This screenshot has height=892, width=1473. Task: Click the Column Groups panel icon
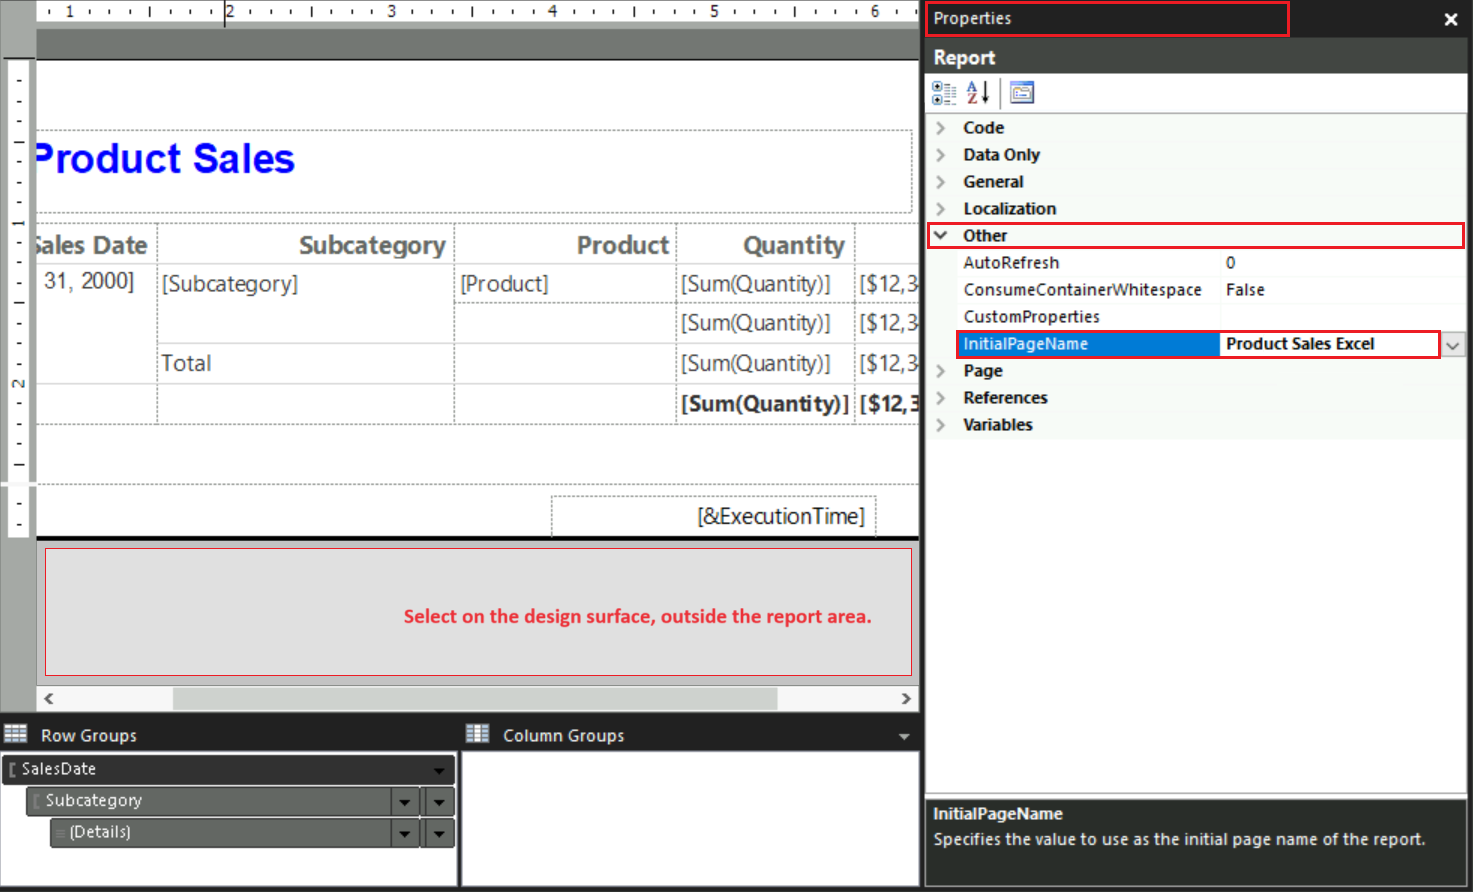477,734
